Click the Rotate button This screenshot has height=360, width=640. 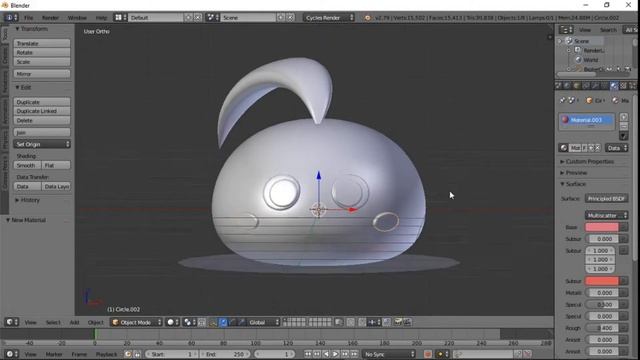click(42, 53)
